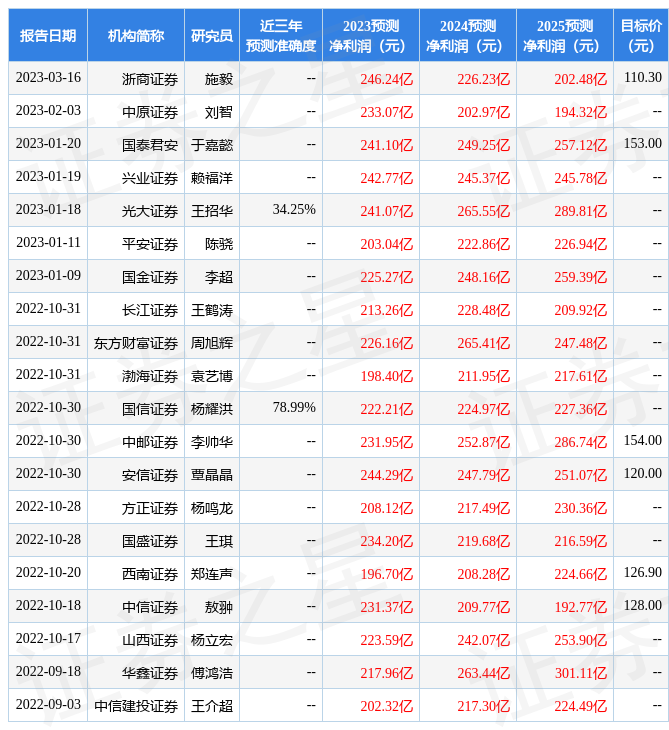This screenshot has width=669, height=730.
Task: Click the 目标价 column header
Action: (x=641, y=35)
